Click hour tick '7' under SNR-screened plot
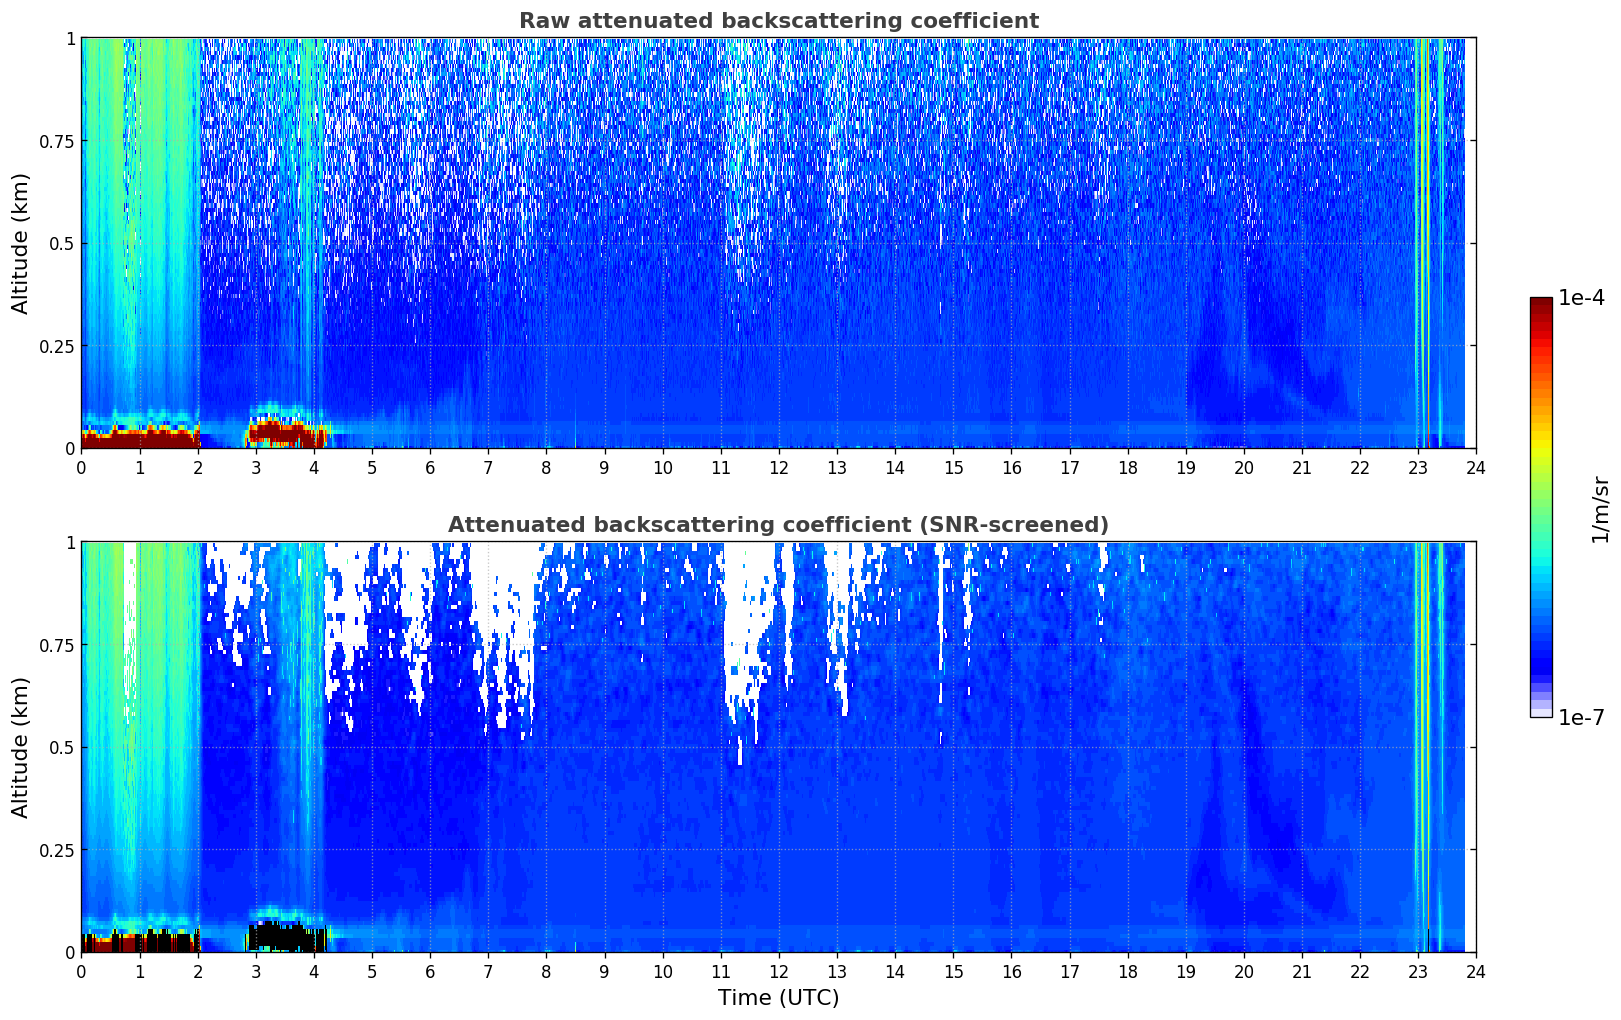This screenshot has height=1020, width=1621. click(x=488, y=971)
